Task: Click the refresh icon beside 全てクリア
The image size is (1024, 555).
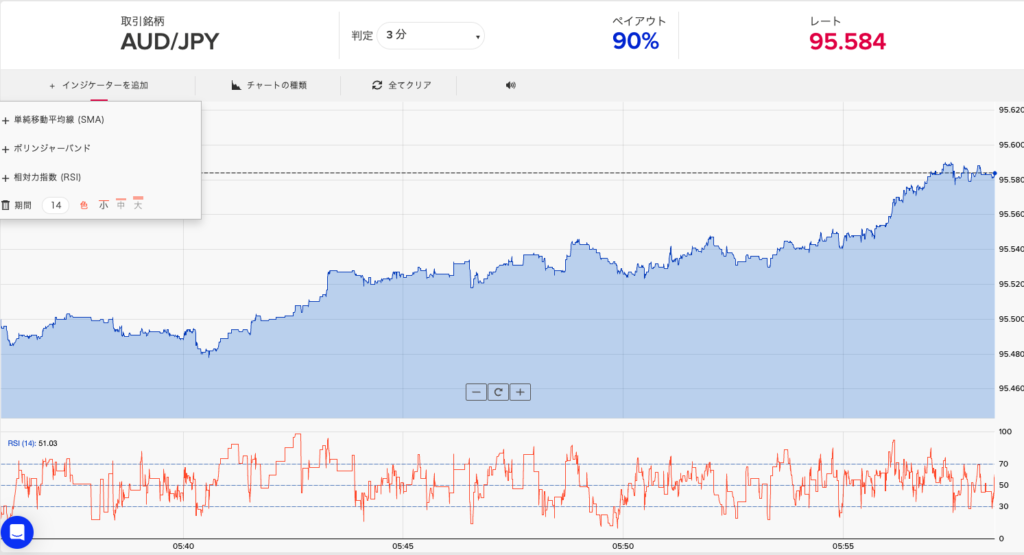Action: [x=377, y=86]
